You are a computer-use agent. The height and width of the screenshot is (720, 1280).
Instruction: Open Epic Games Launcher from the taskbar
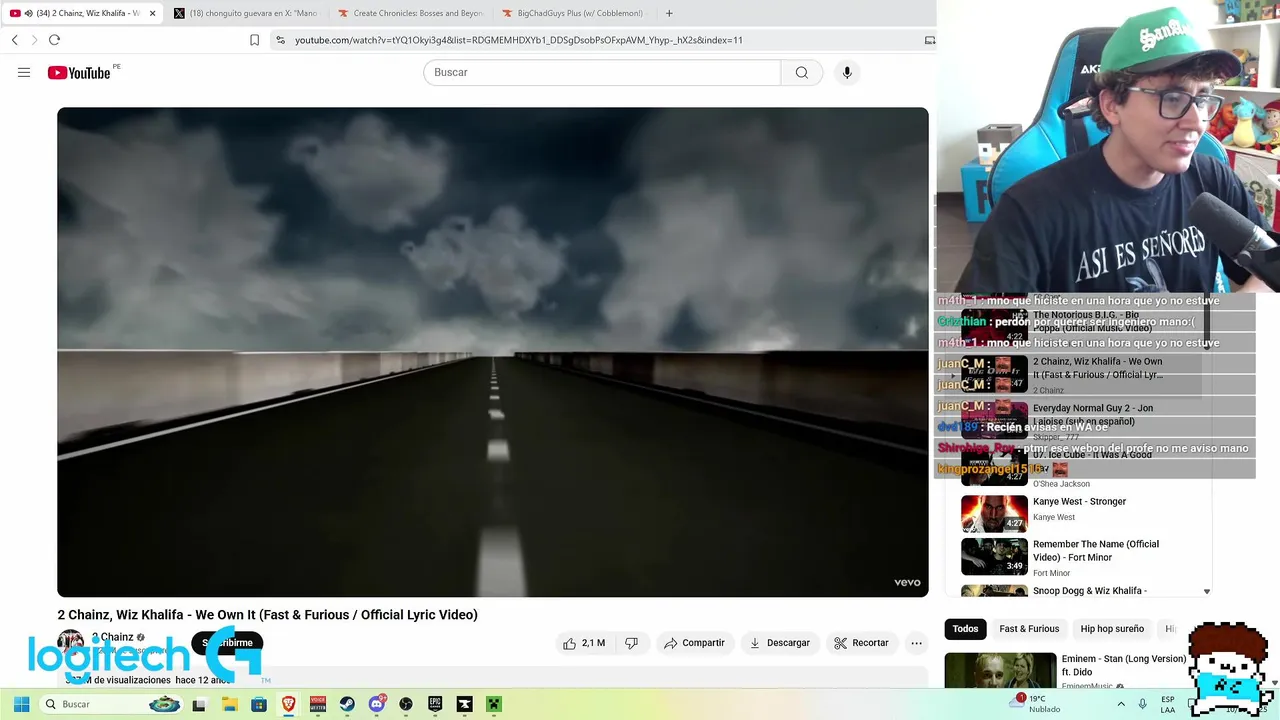(435, 705)
